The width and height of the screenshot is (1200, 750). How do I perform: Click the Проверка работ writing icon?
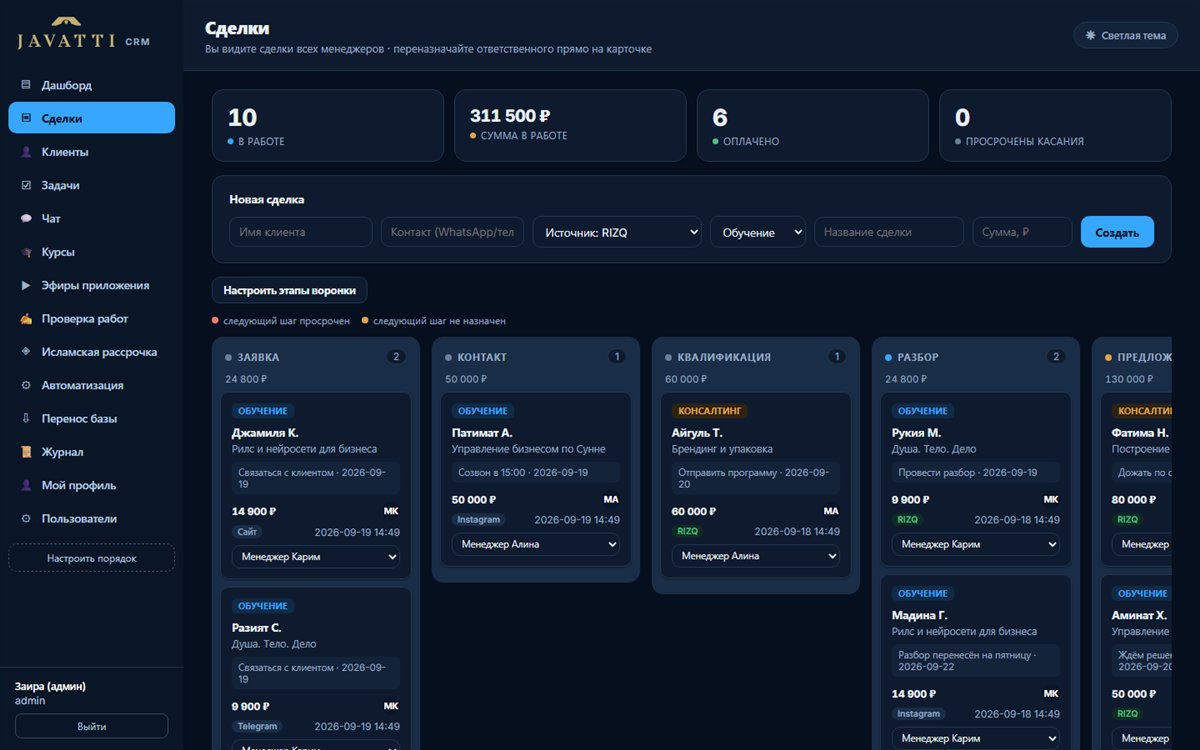(26, 319)
